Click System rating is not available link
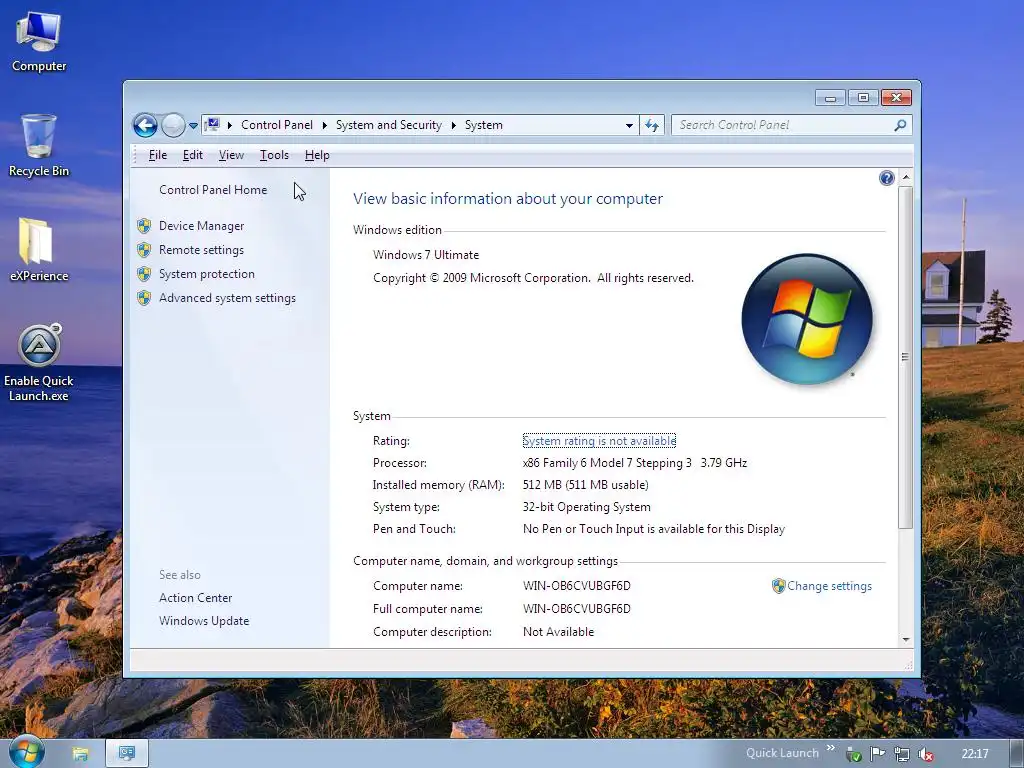Viewport: 1024px width, 768px height. point(599,441)
